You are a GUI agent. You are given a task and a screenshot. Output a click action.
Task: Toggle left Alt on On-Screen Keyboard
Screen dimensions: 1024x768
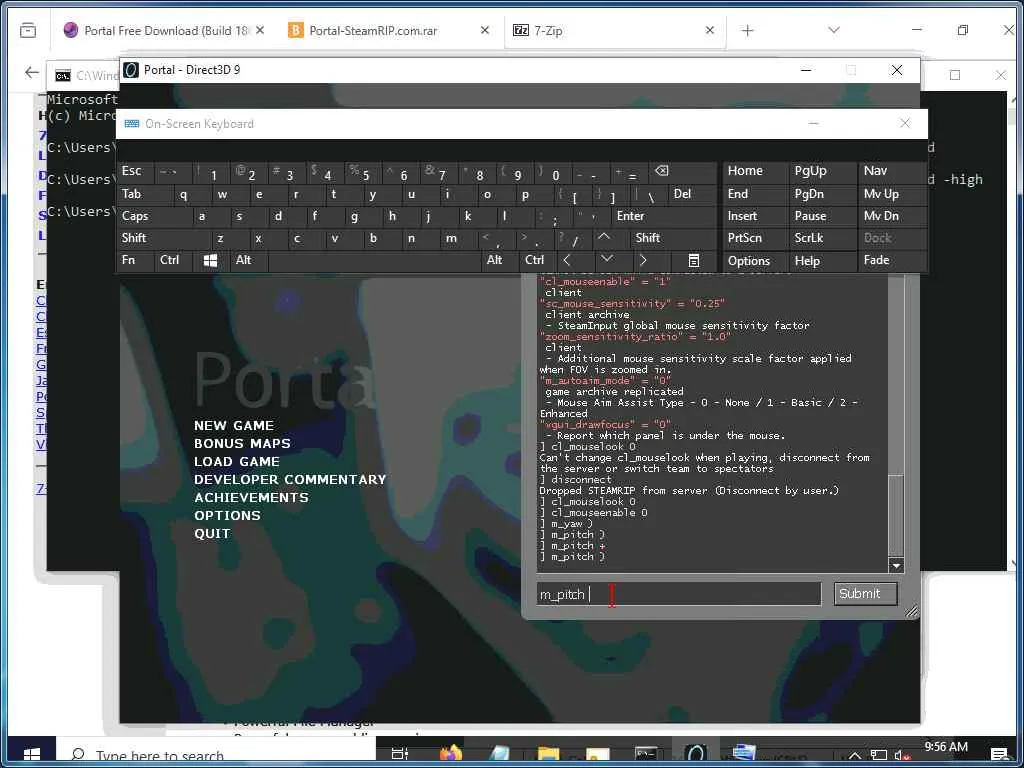[x=247, y=261]
